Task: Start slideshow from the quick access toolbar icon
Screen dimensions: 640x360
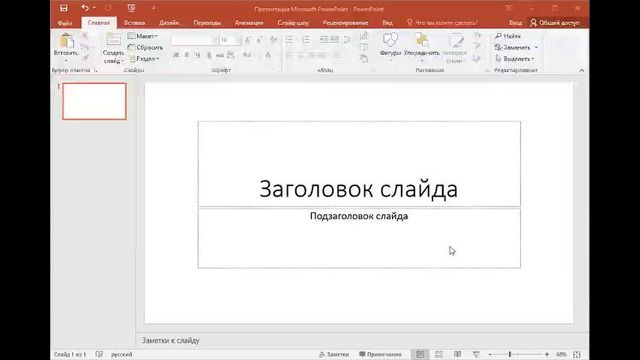Action: point(131,8)
